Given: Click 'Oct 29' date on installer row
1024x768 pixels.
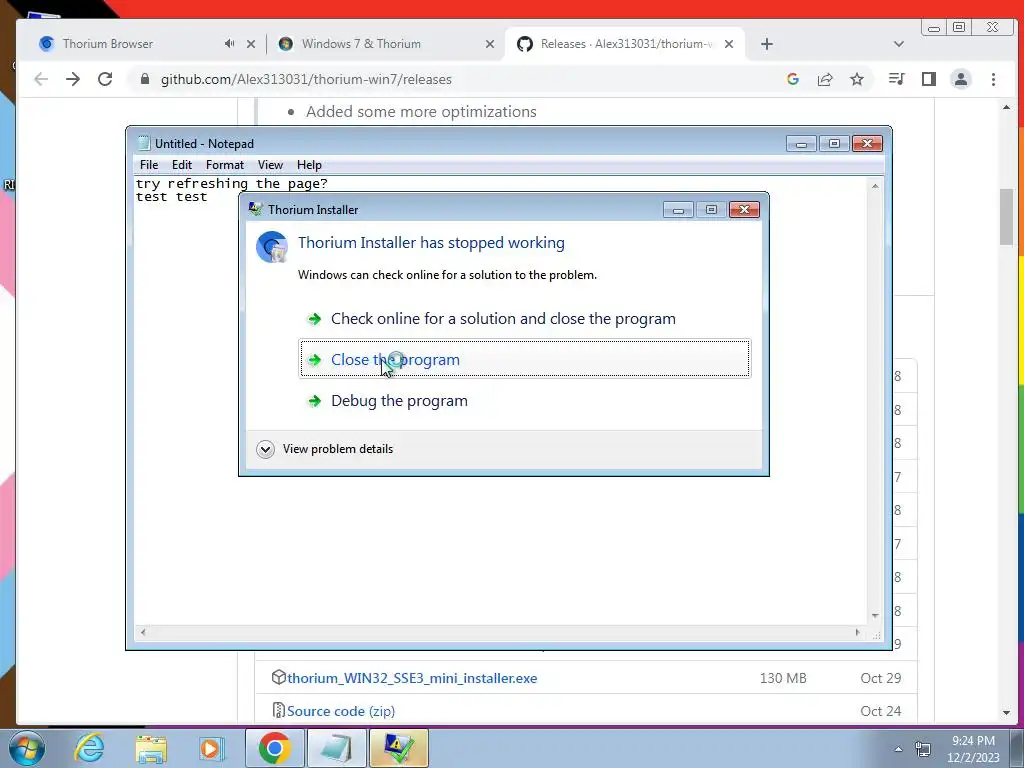Looking at the screenshot, I should point(880,678).
